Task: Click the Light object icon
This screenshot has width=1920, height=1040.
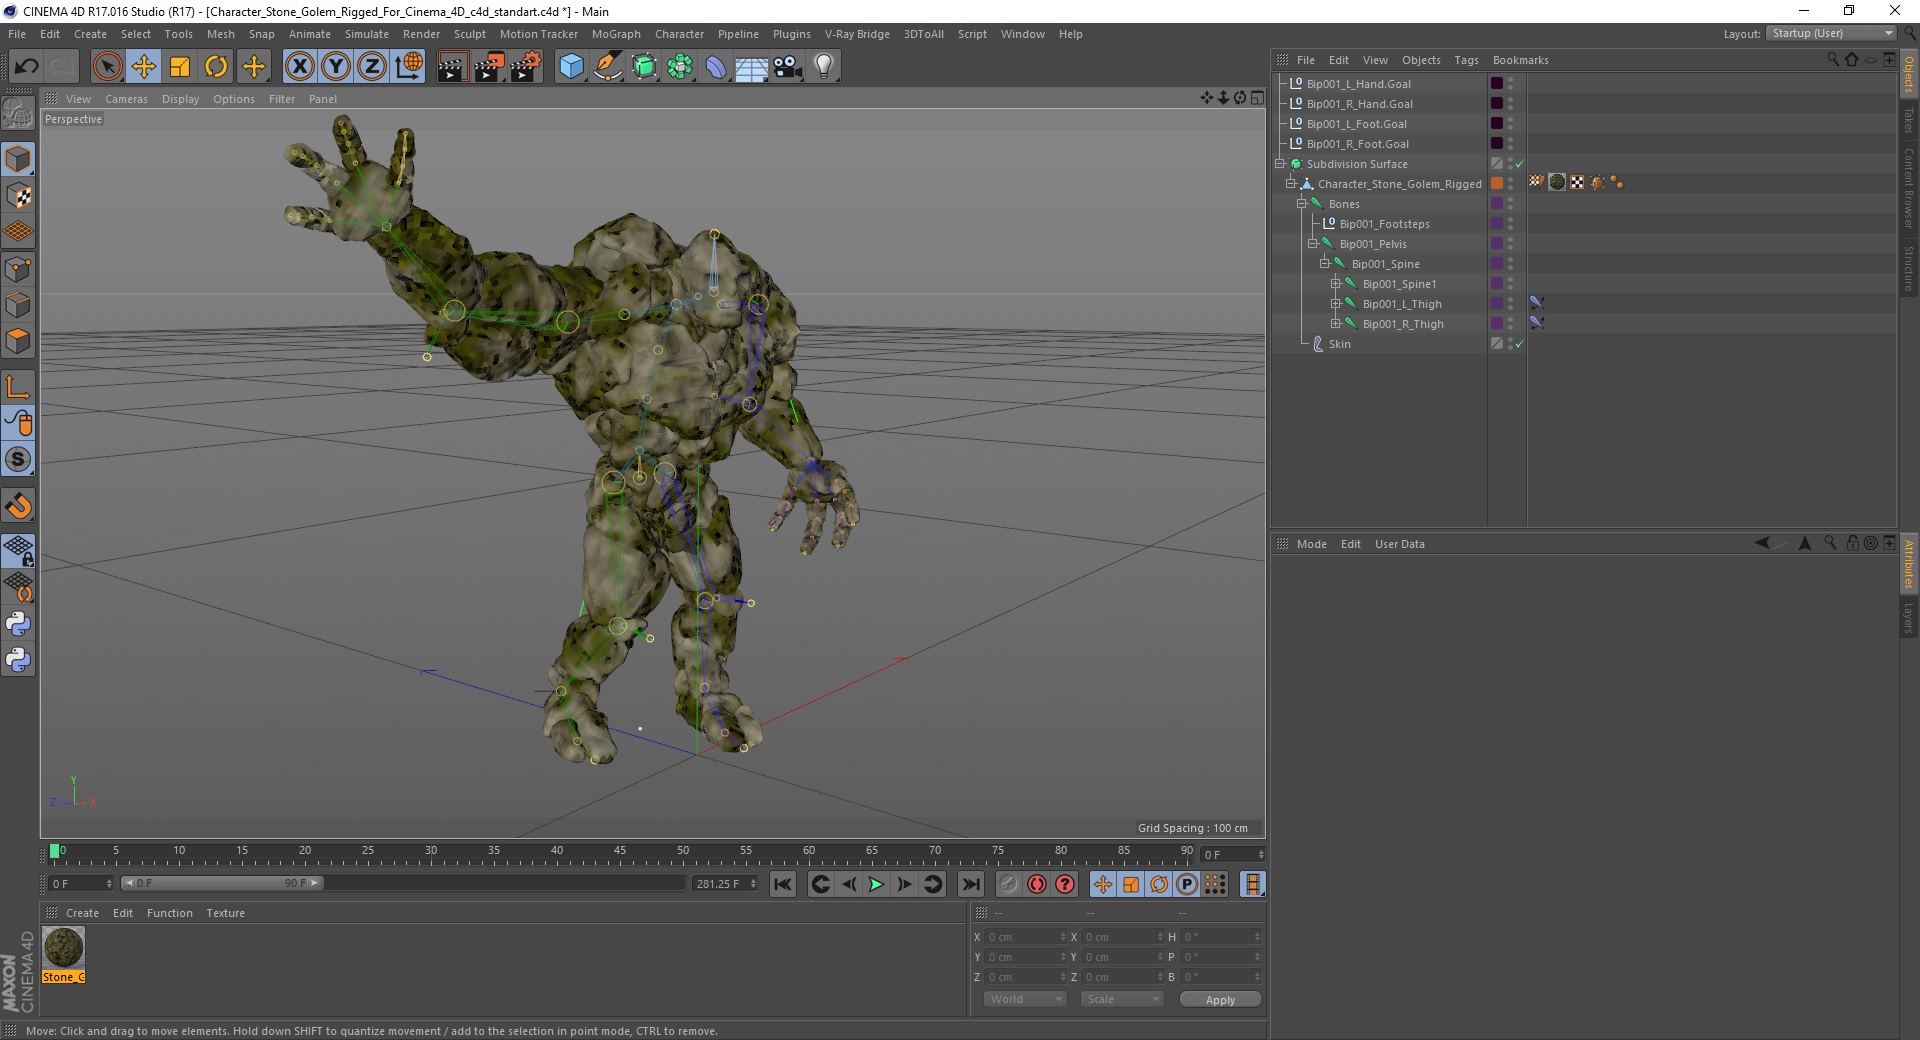Action: 823,67
